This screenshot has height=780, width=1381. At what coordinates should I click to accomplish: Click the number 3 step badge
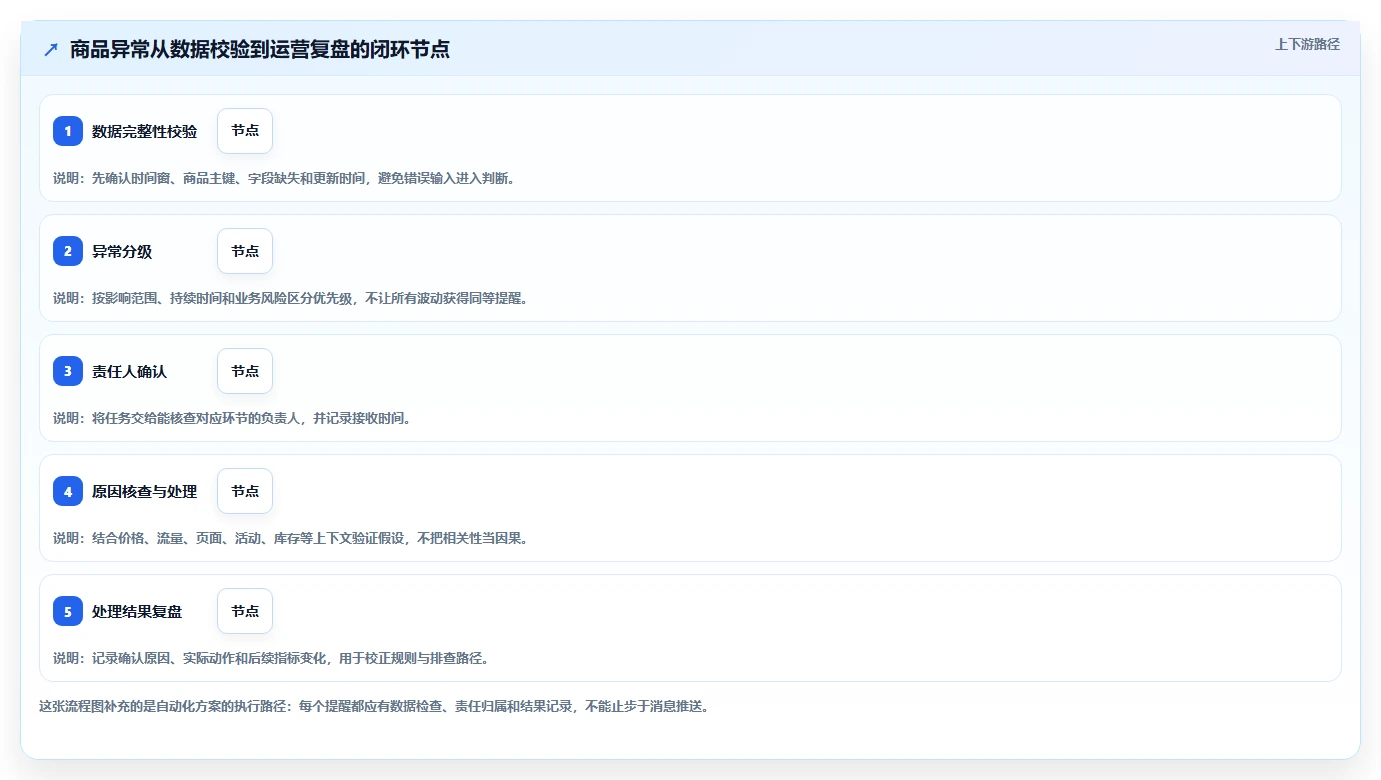pos(68,371)
